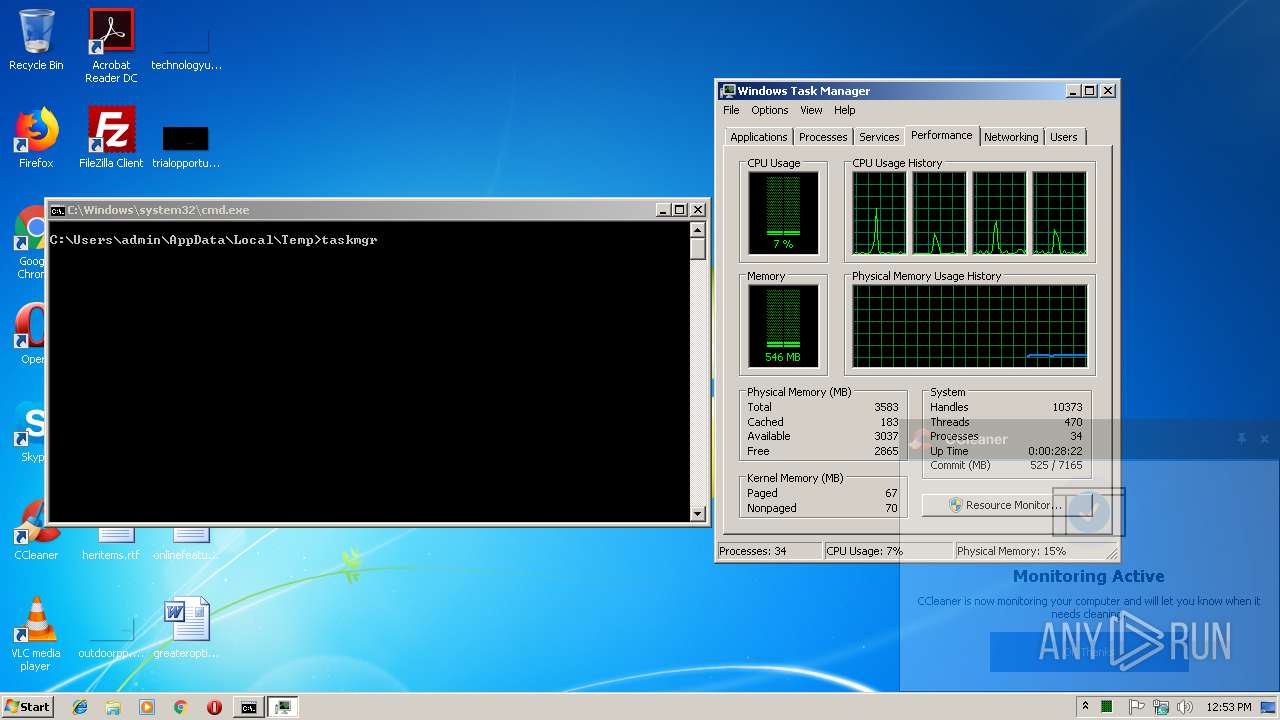Screen dimensions: 1280x720
Task: Click the Memory usage gauge
Action: pos(783,325)
